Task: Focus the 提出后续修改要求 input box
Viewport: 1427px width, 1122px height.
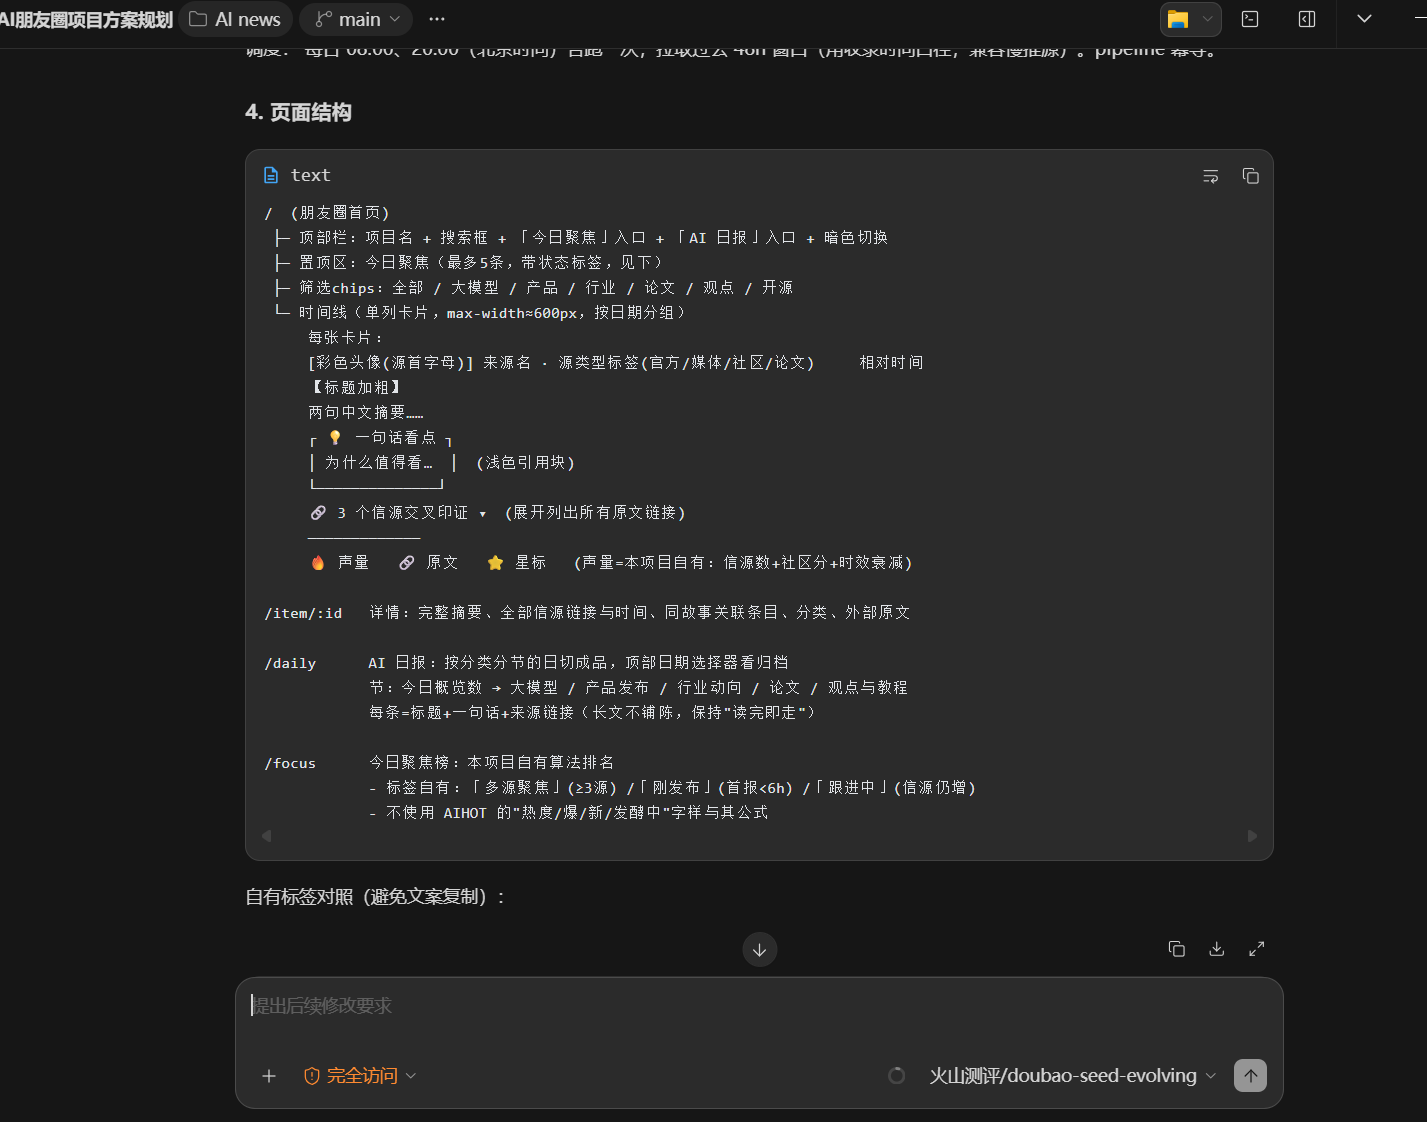Action: coord(759,1006)
